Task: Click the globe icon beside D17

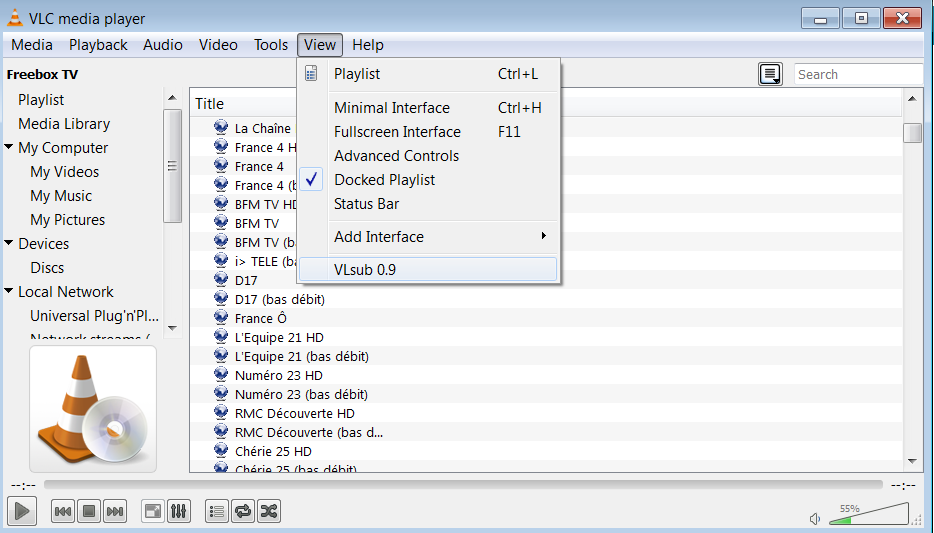Action: pyautogui.click(x=221, y=279)
